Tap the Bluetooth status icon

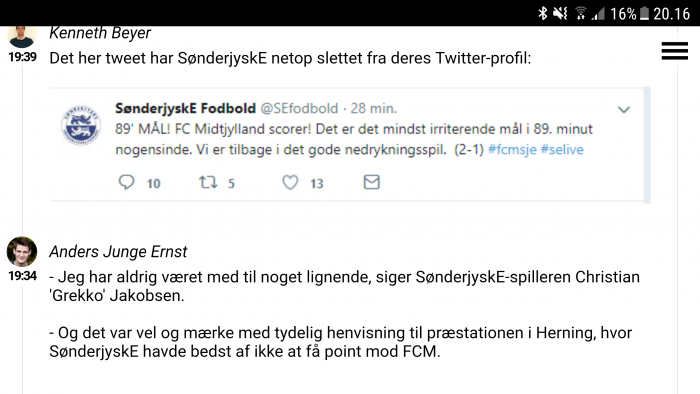542,13
